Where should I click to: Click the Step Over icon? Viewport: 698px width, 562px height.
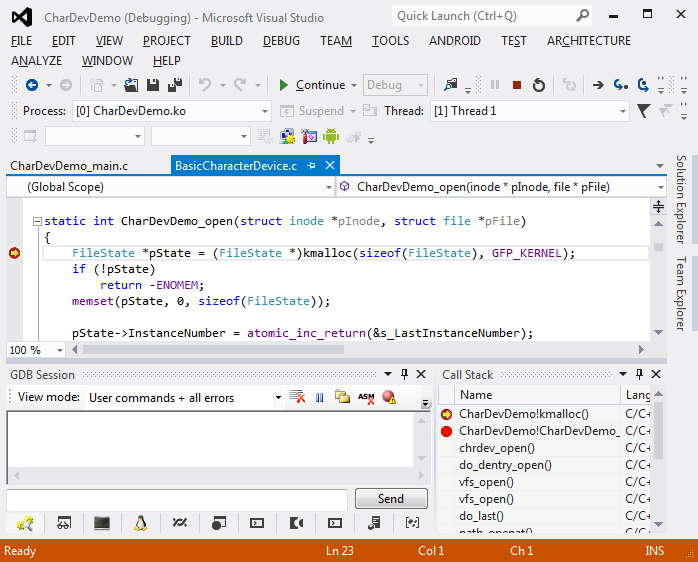pos(643,85)
